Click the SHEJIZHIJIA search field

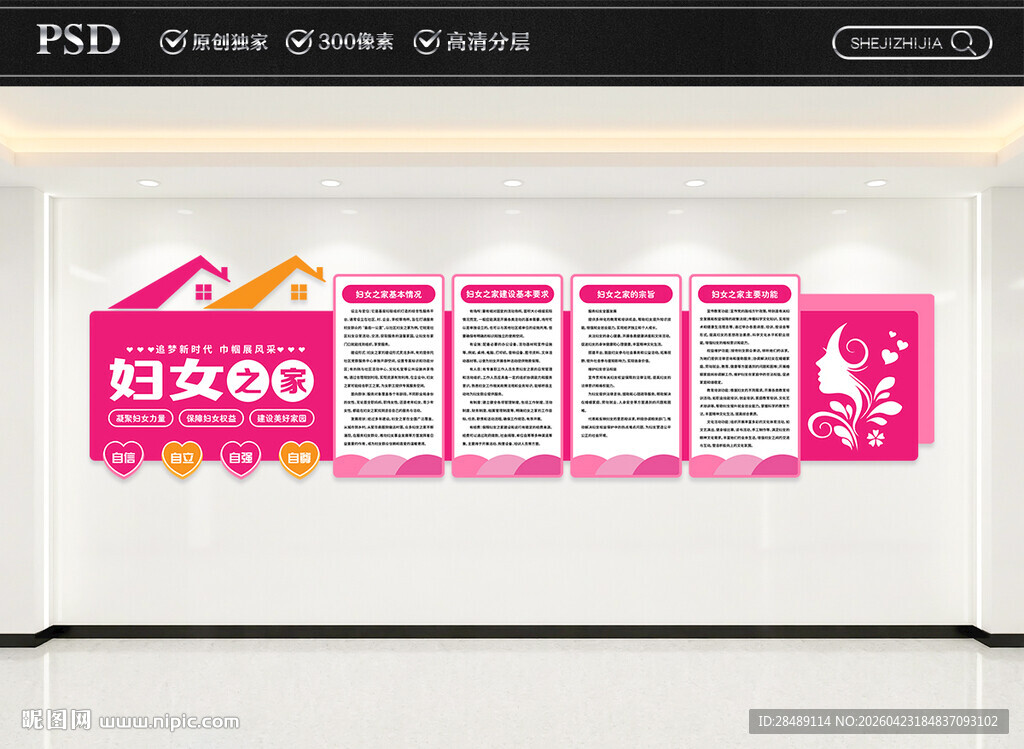[912, 43]
